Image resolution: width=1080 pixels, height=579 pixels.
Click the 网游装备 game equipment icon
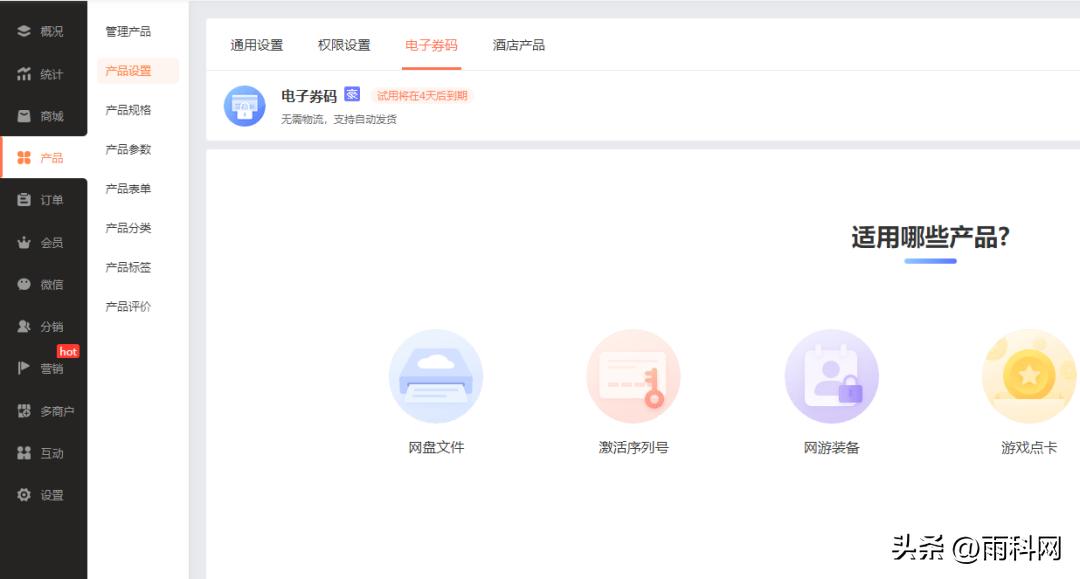[831, 376]
